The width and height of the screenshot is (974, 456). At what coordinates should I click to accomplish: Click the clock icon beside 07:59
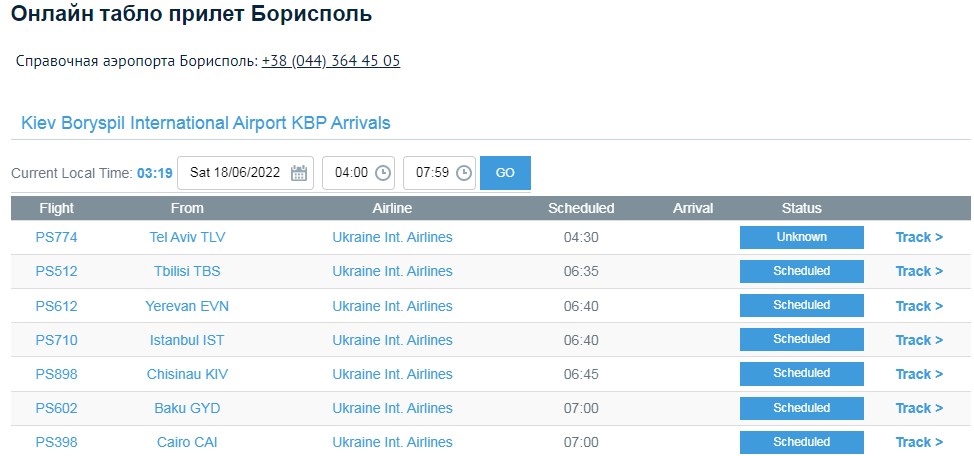[x=464, y=173]
